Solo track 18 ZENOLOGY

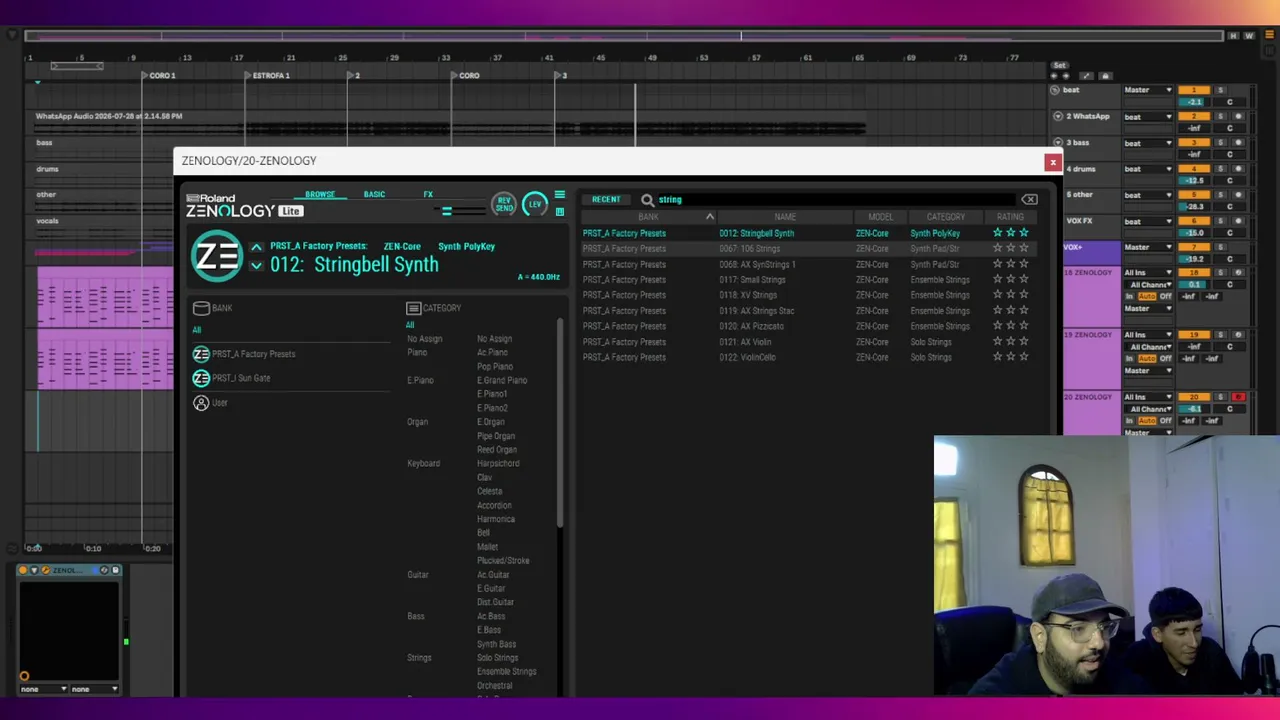[x=1220, y=273]
